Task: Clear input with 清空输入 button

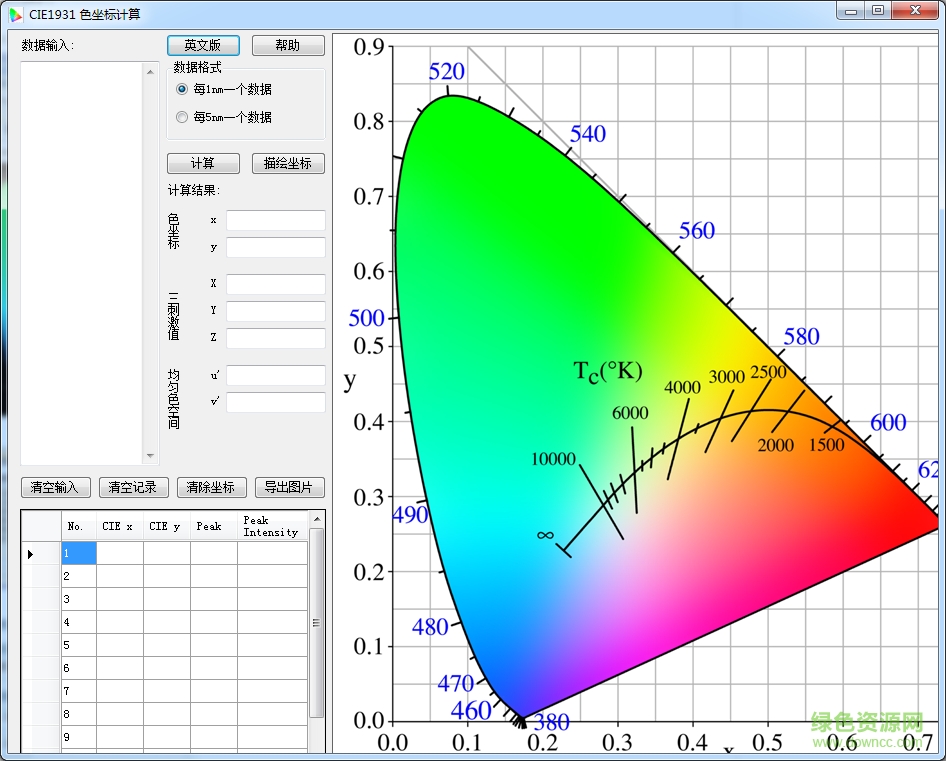Action: 56,488
